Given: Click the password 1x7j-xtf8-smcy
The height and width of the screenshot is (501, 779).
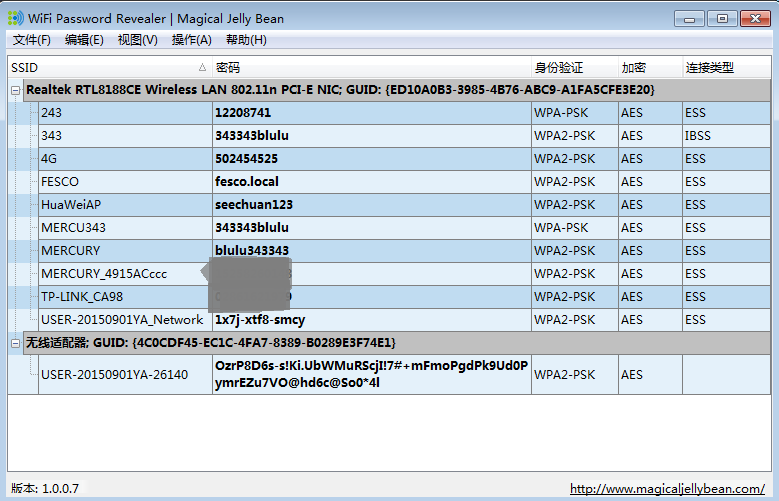Looking at the screenshot, I should 260,320.
